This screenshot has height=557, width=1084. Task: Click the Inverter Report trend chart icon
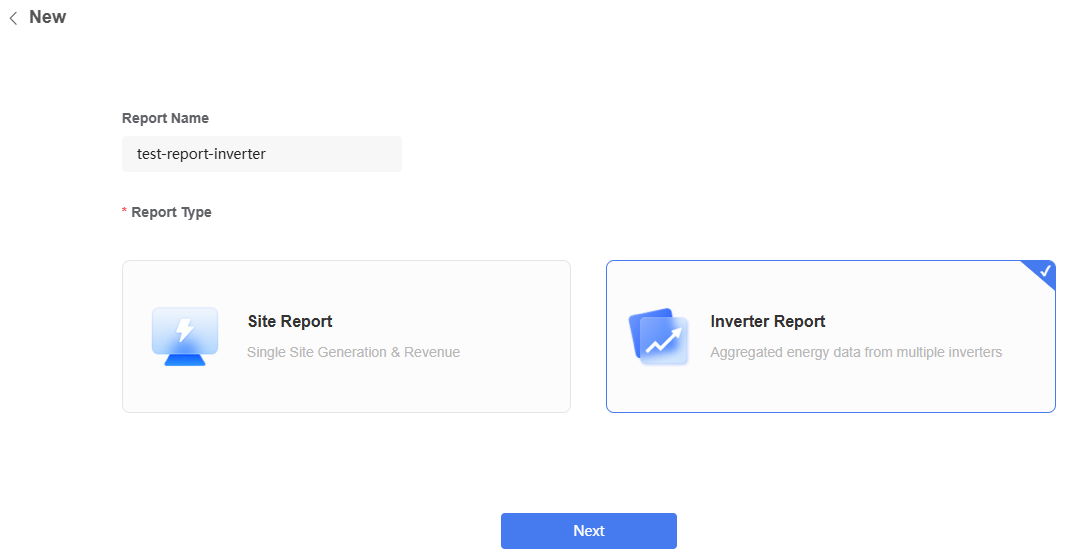[659, 337]
